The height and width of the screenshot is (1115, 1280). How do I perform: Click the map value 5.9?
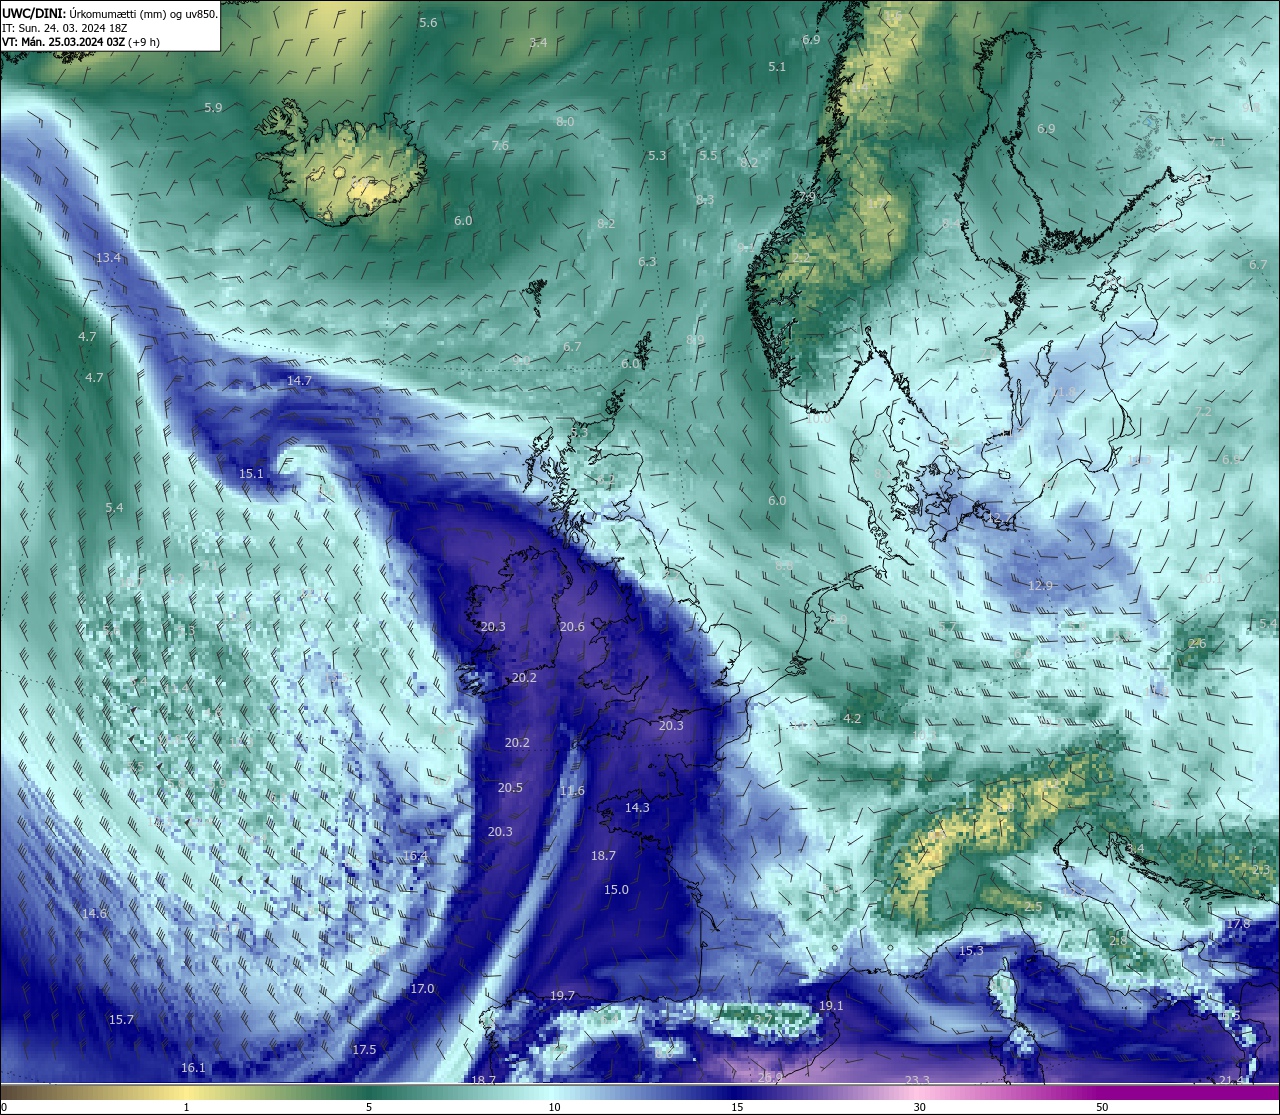tap(213, 107)
